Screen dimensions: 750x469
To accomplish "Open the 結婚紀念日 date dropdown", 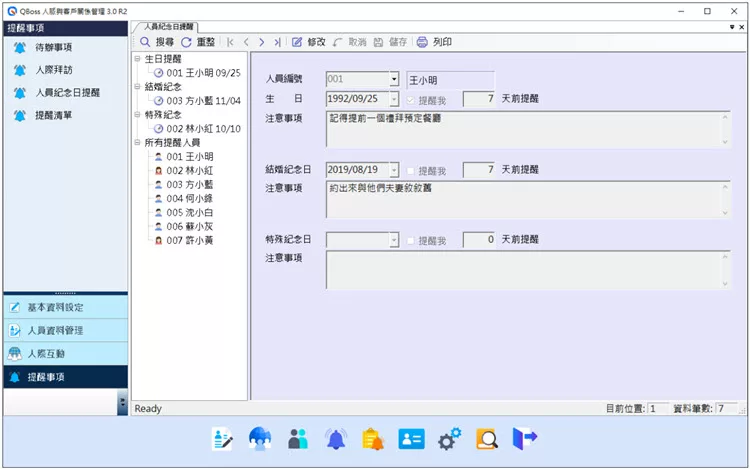I will [394, 170].
